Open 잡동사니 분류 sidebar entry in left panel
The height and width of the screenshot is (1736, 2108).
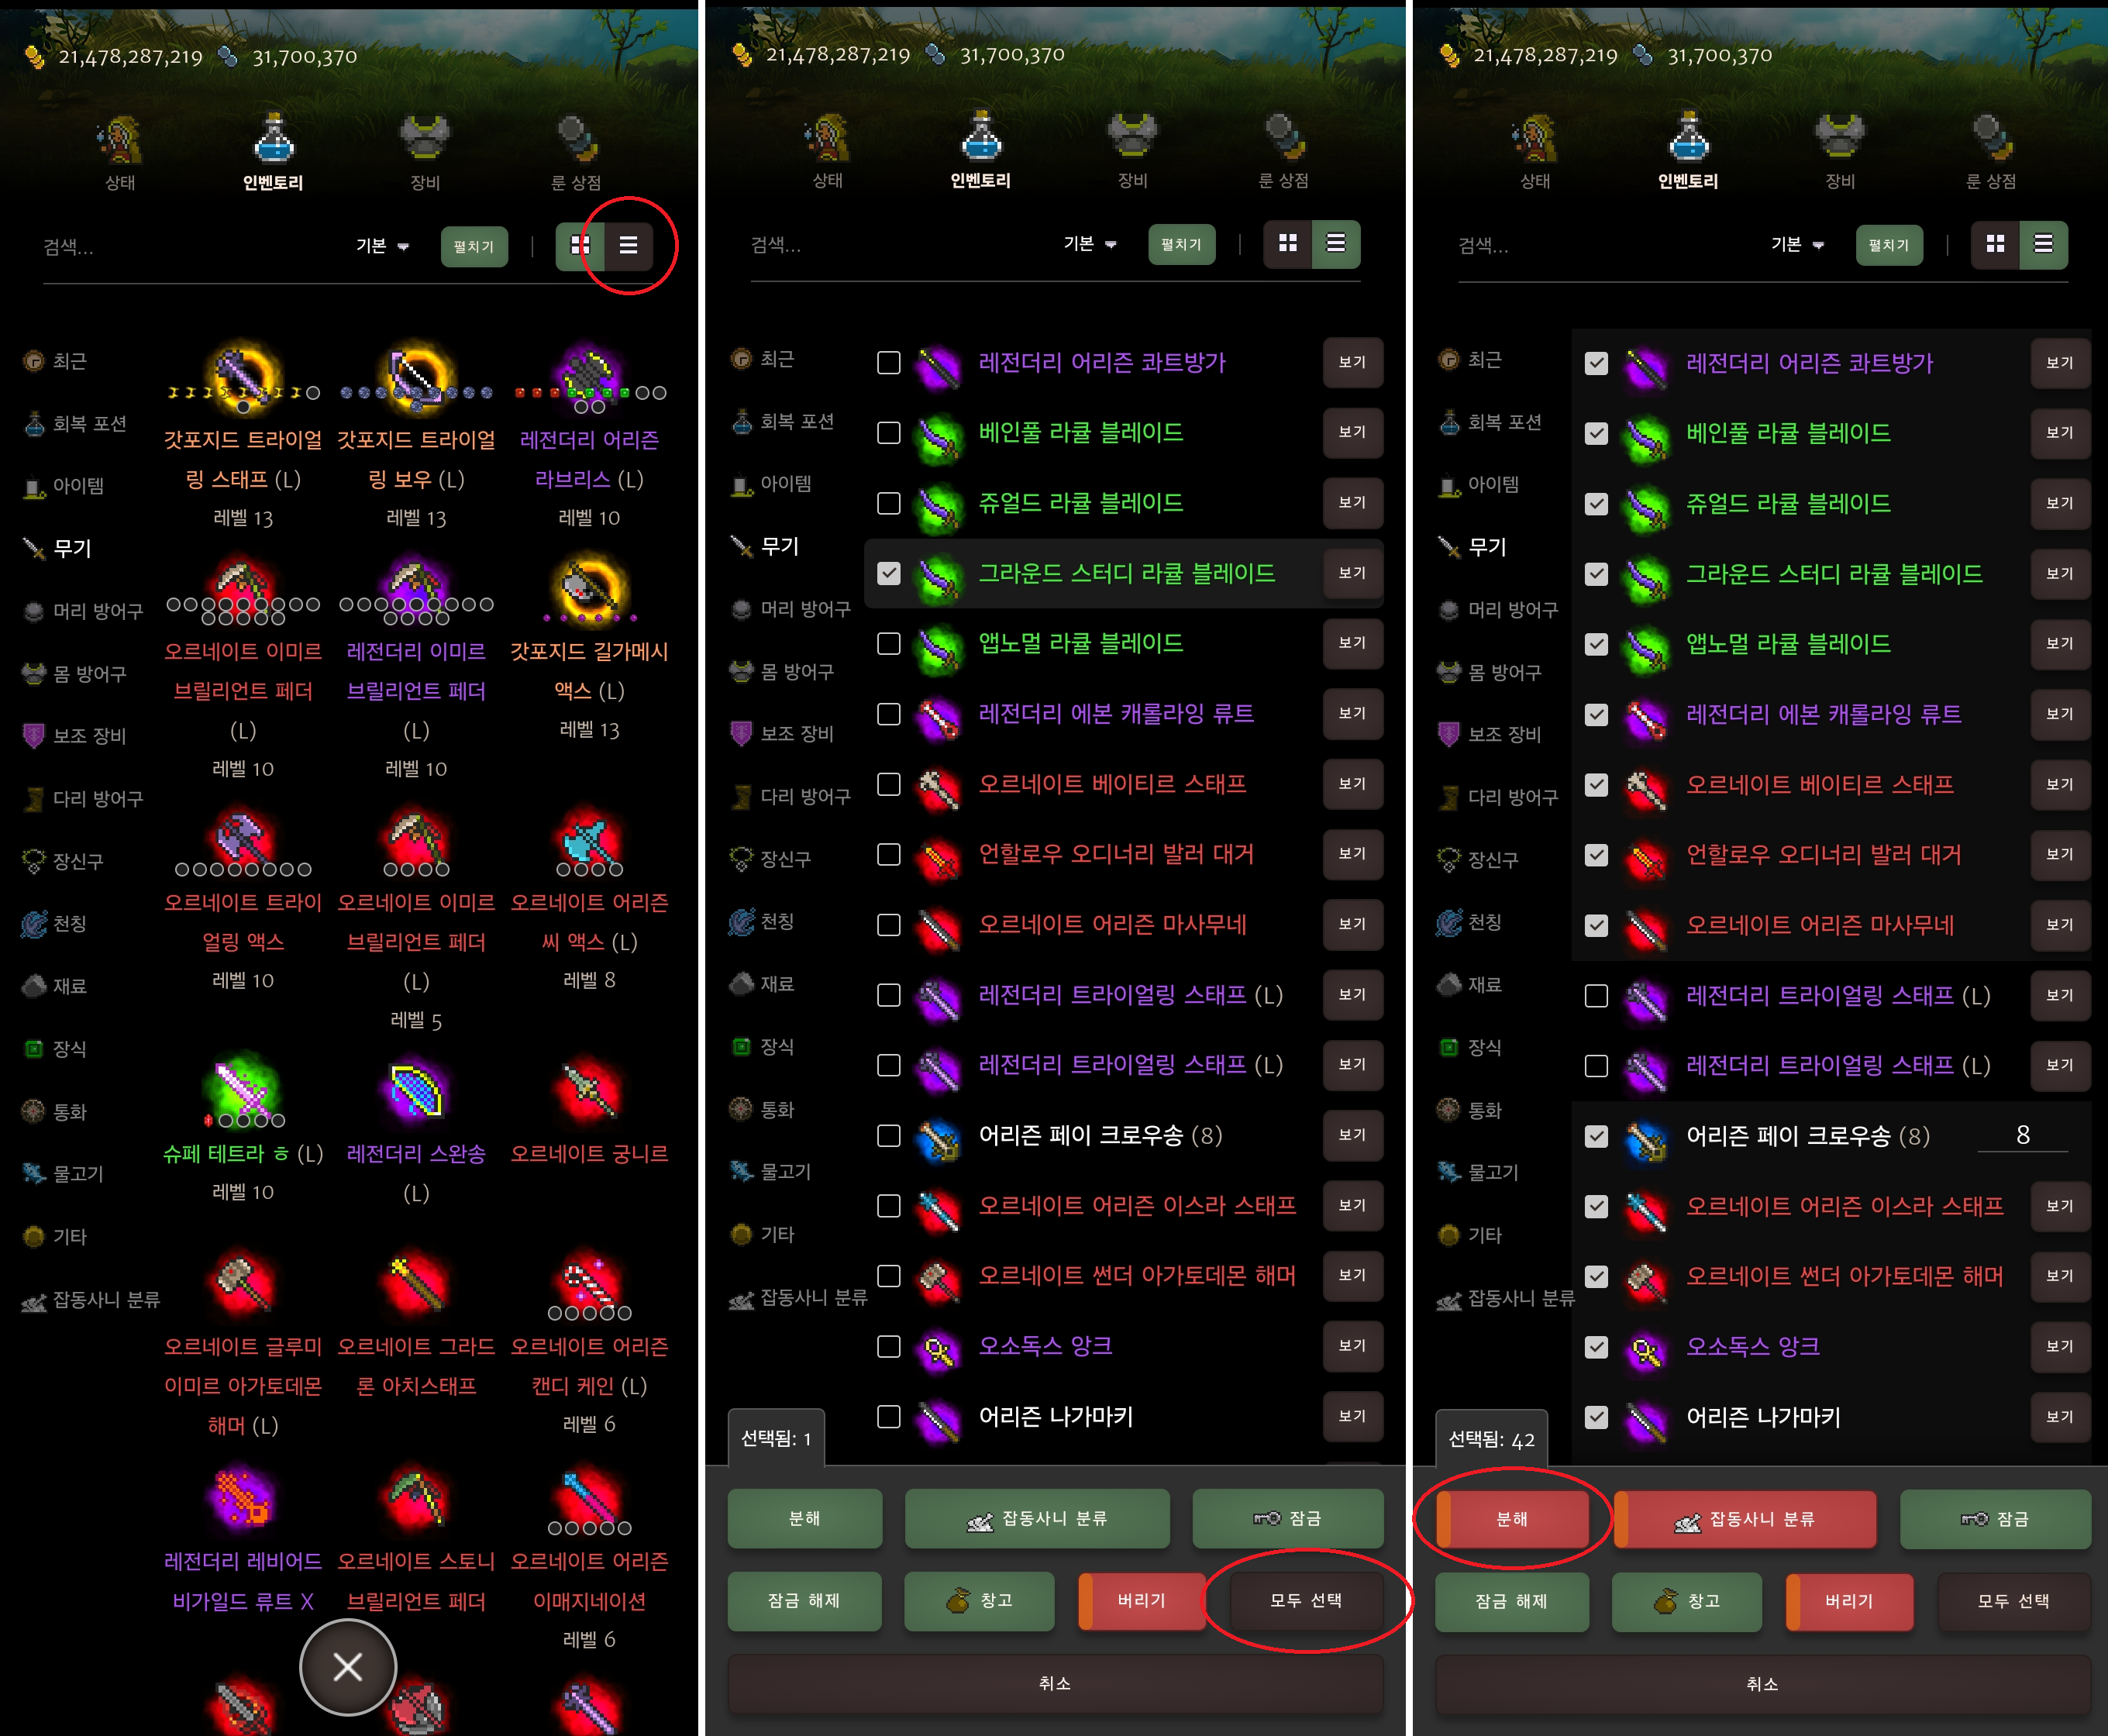[x=92, y=1300]
